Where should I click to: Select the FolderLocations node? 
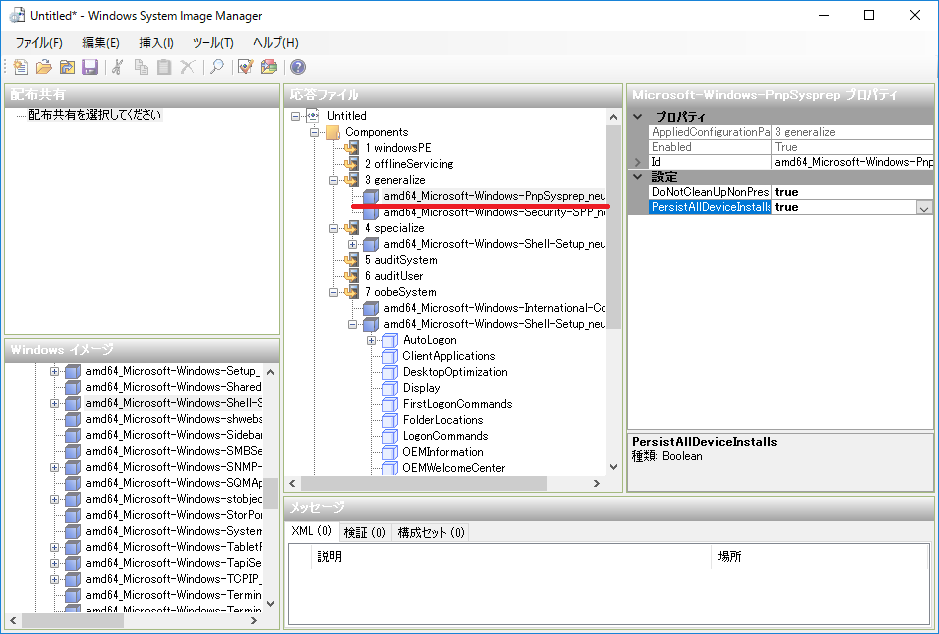[x=443, y=420]
